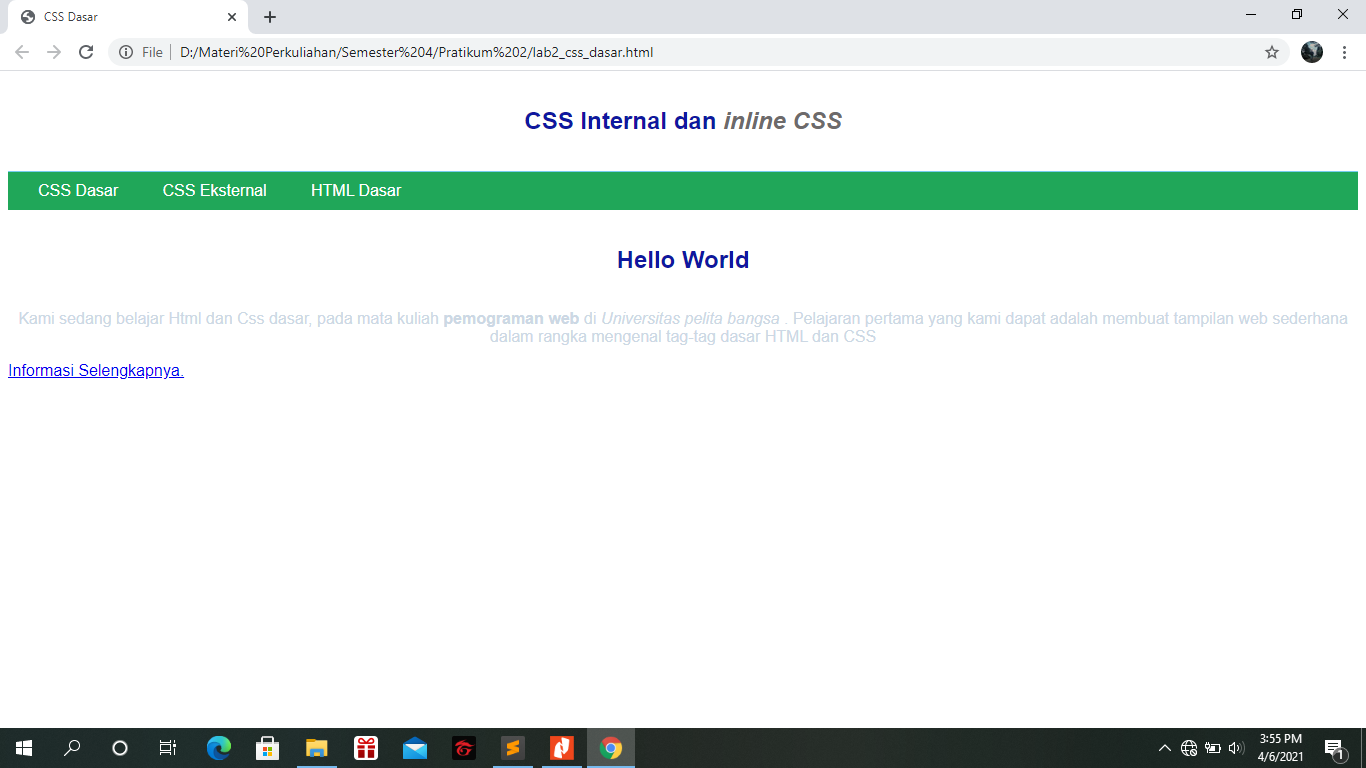Follow the Informasi Selengkapnya link

[96, 370]
